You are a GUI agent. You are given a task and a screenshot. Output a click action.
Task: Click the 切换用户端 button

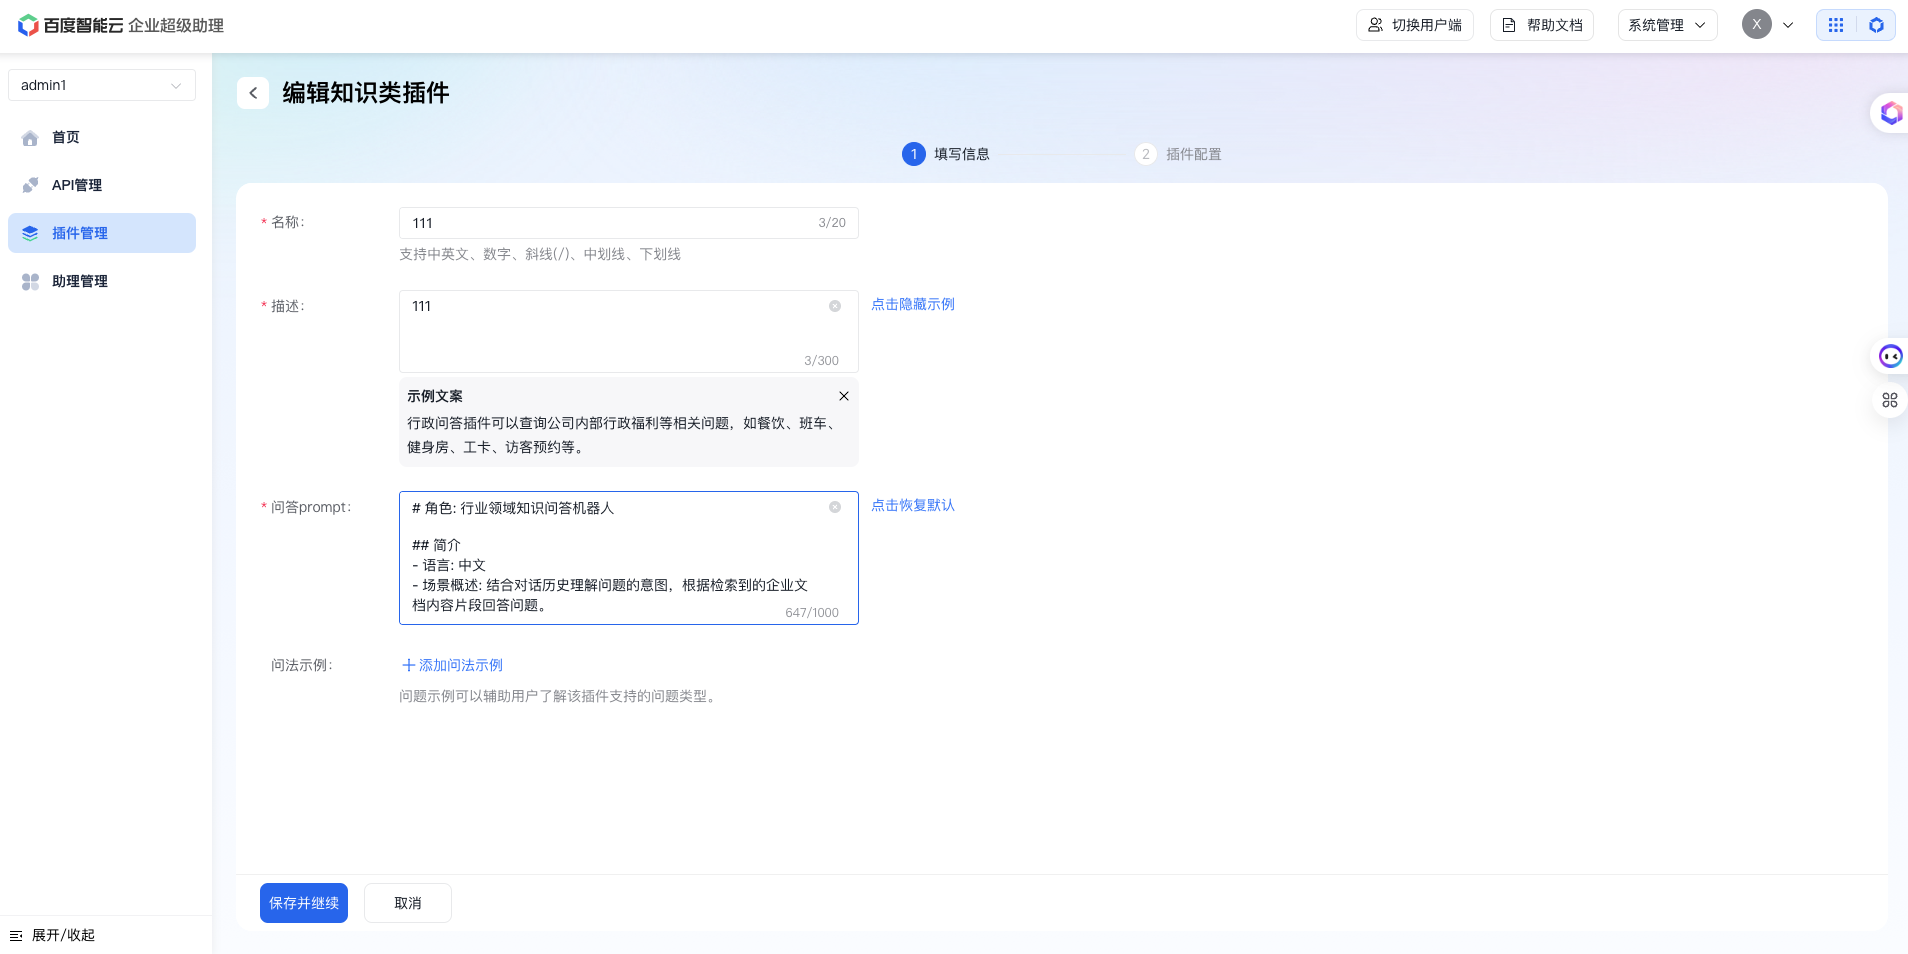[x=1415, y=25]
